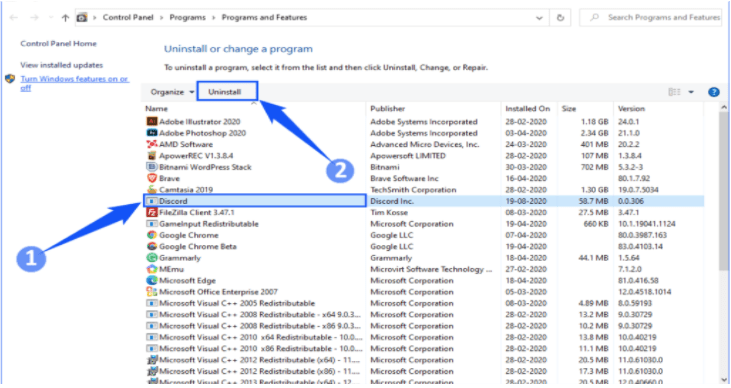Image resolution: width=731 pixels, height=388 pixels.
Task: Click the Search Programs and Features box
Action: (651, 18)
